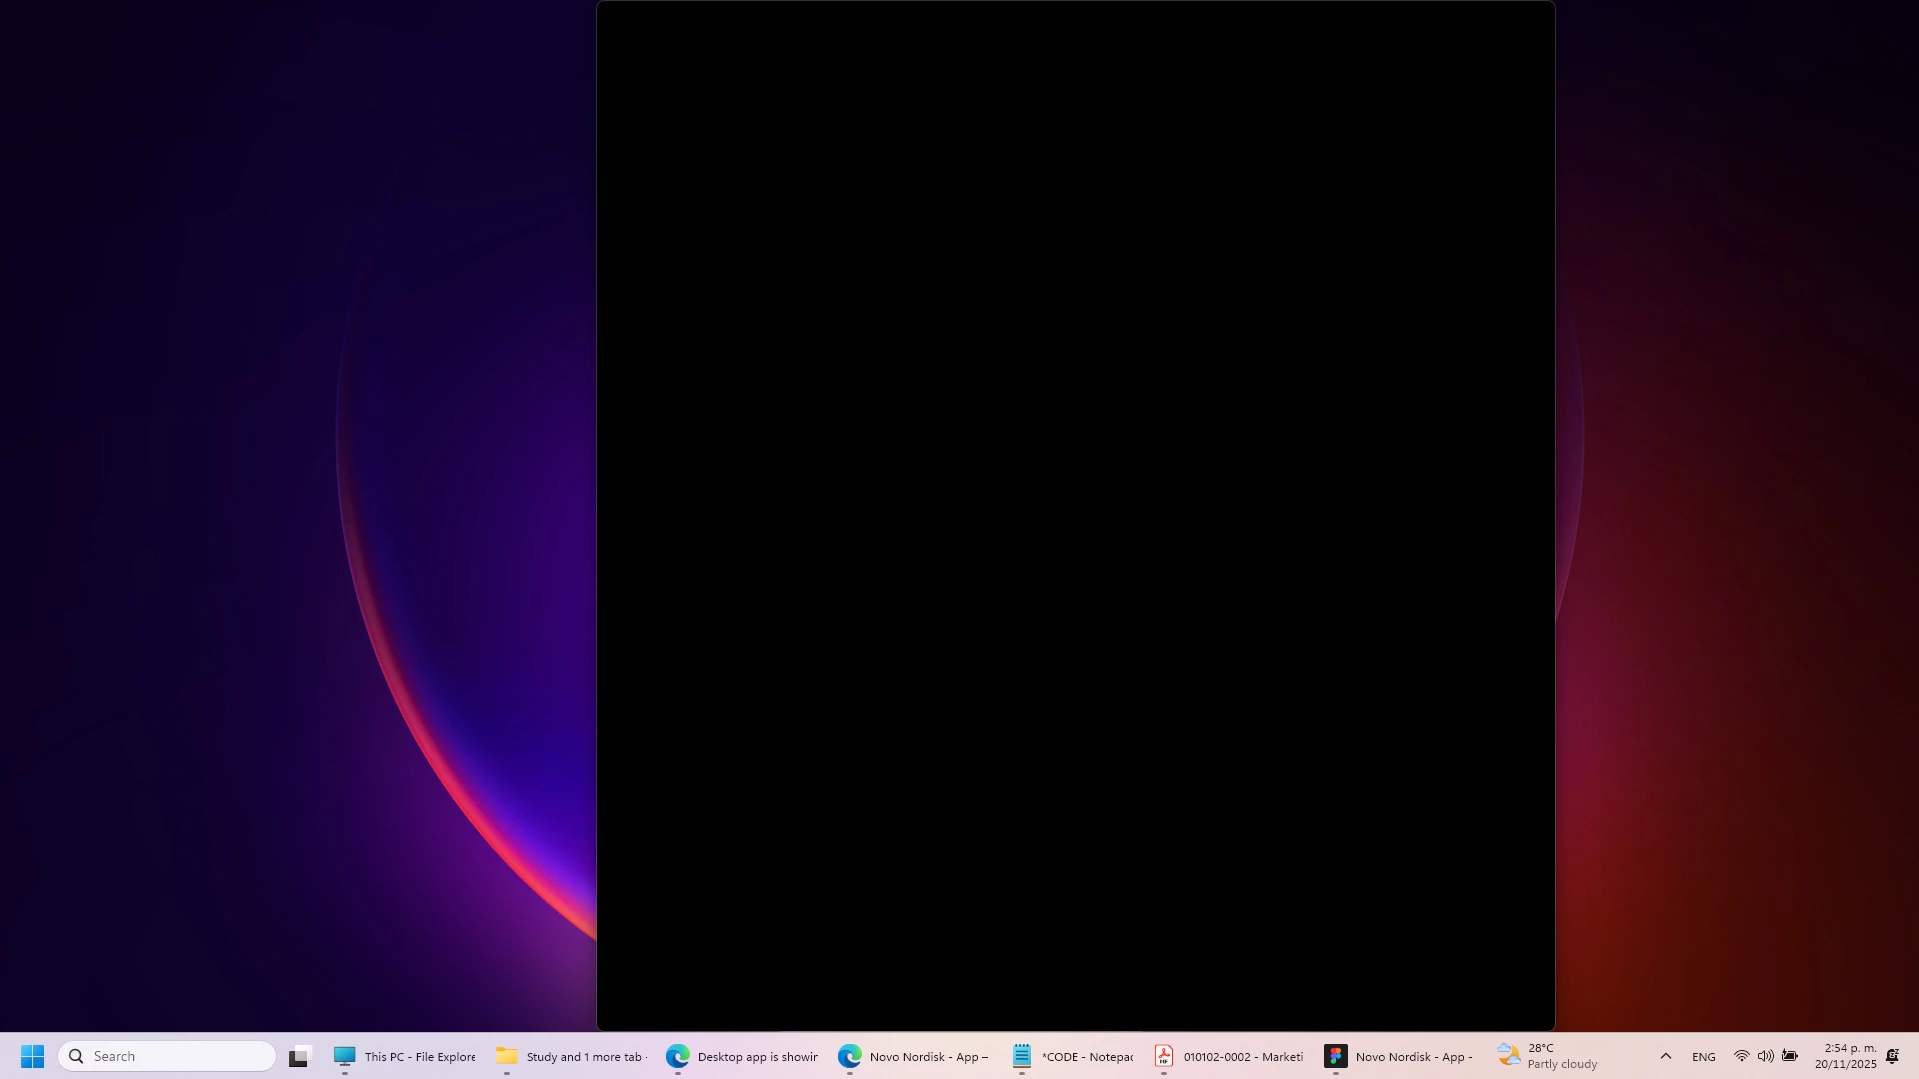Open the clock showing 2:54 p. m.

pos(1845,1056)
